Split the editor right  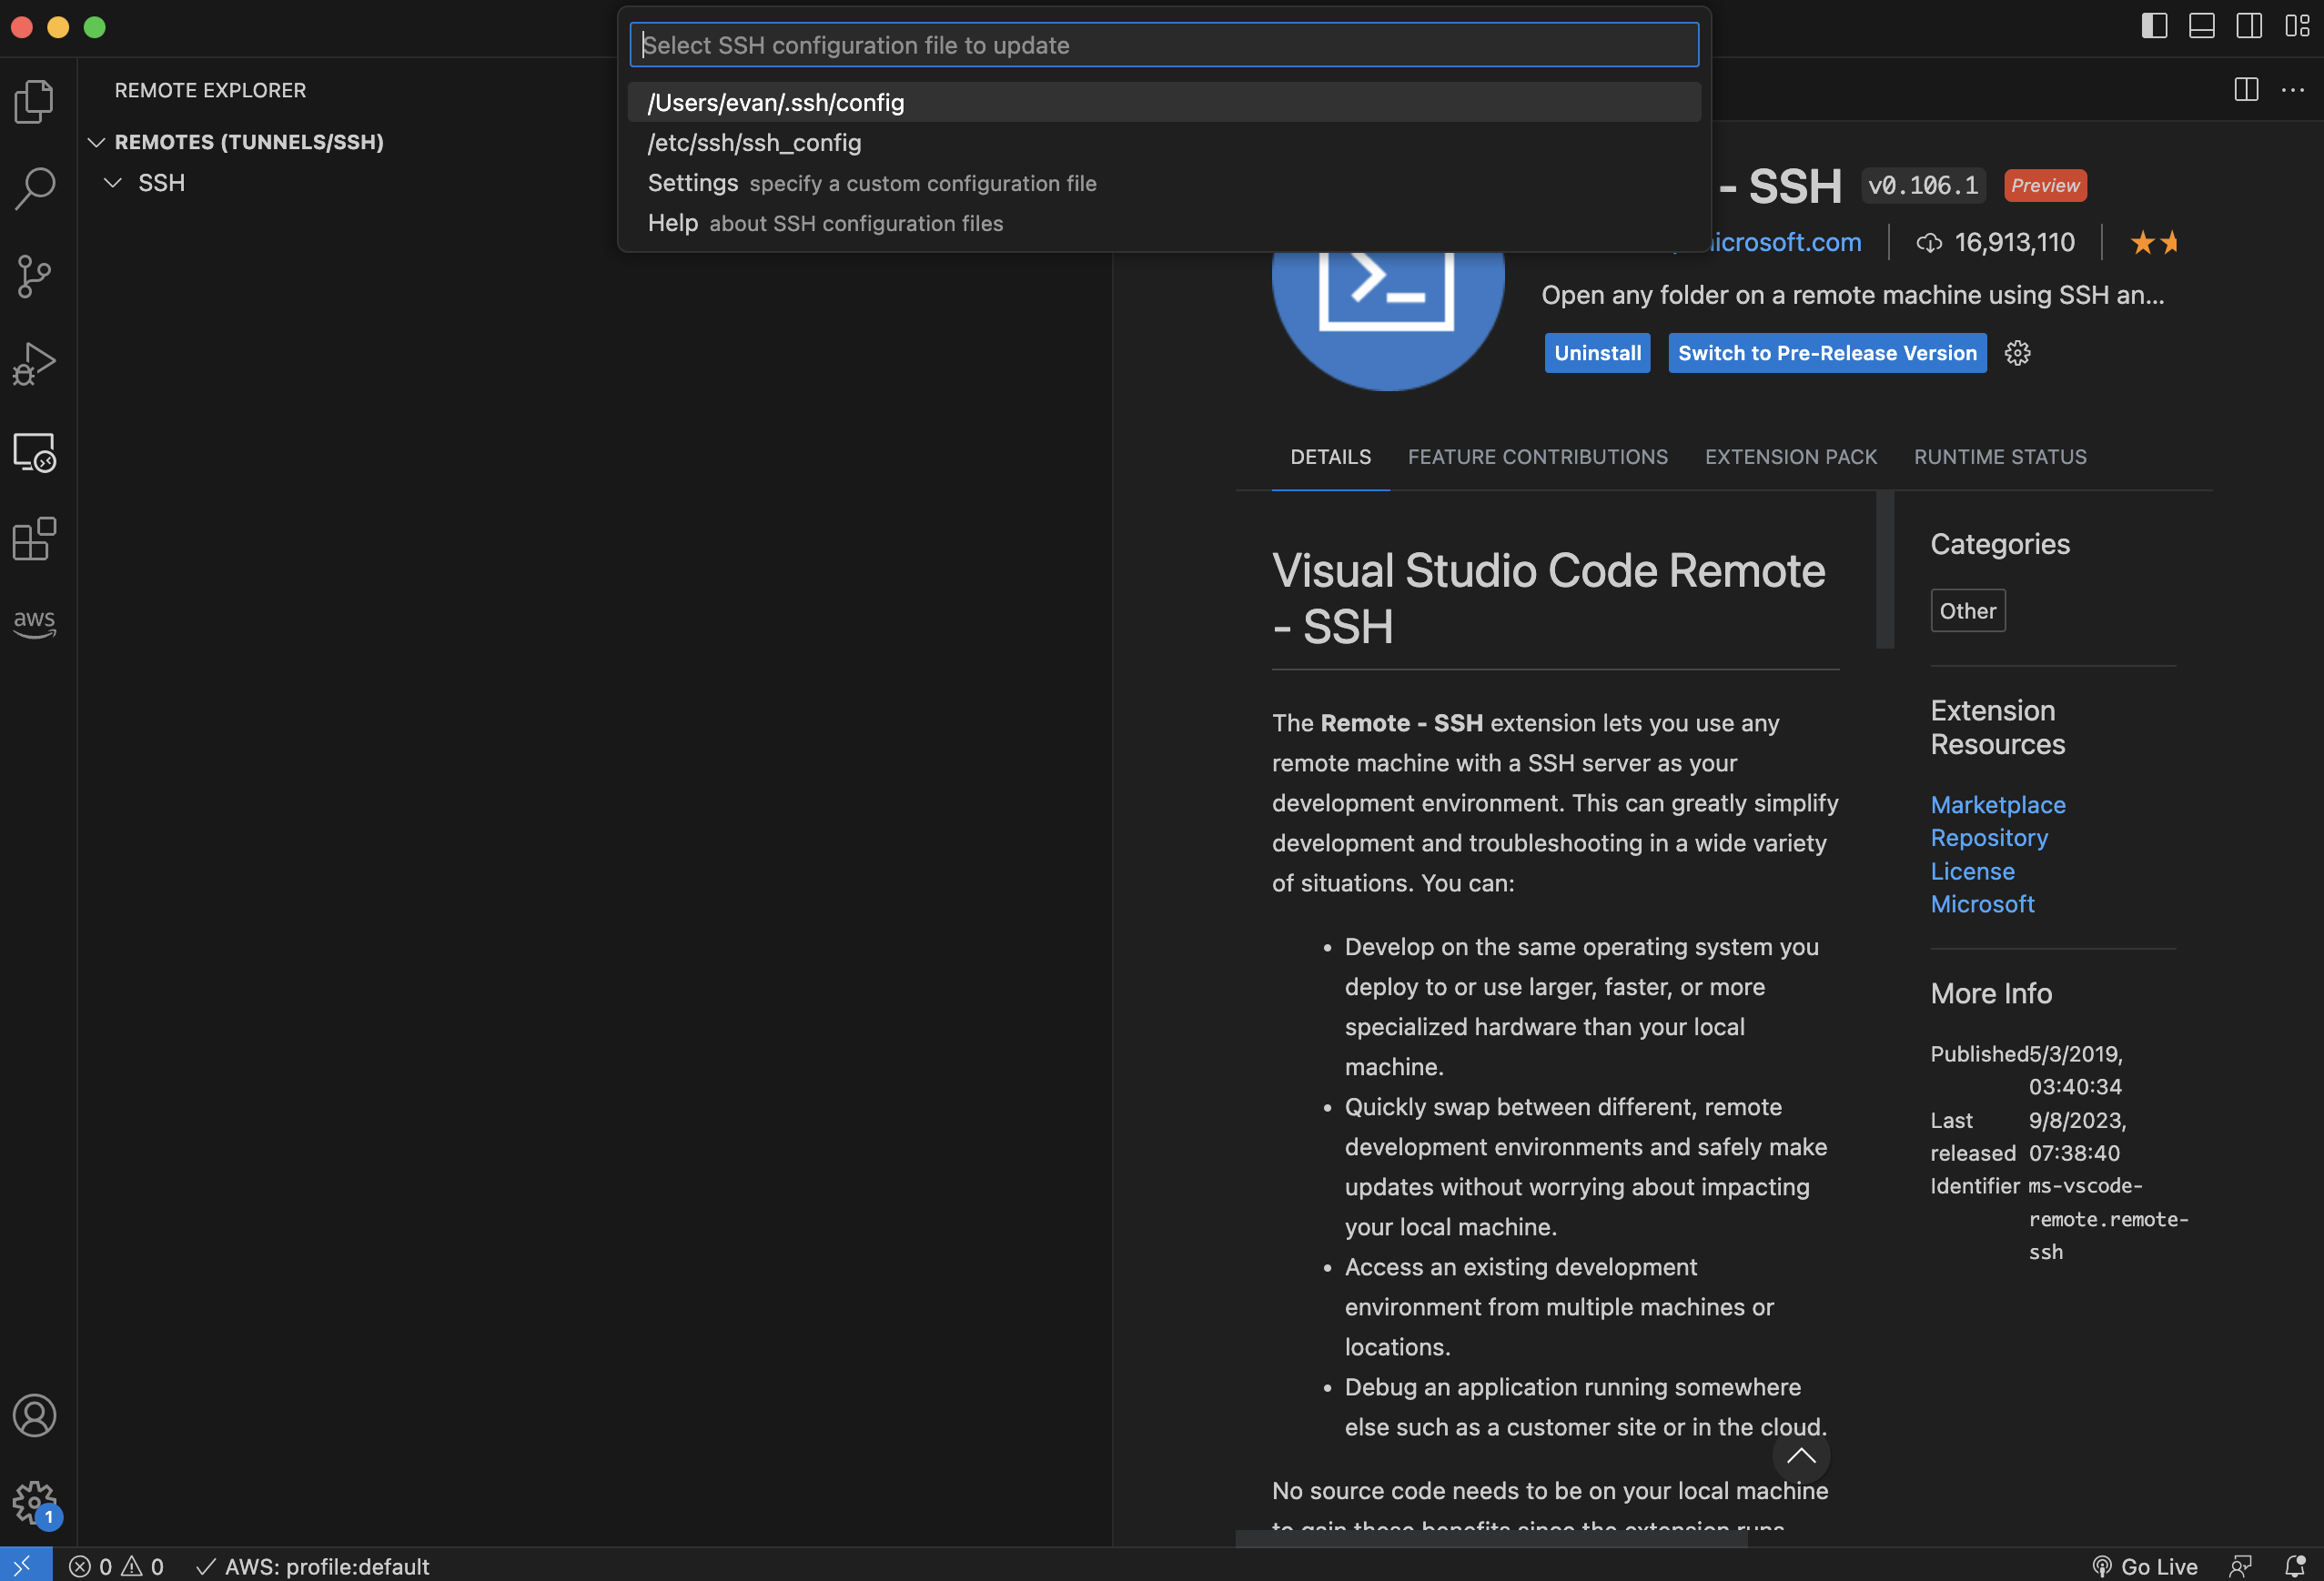[2246, 90]
